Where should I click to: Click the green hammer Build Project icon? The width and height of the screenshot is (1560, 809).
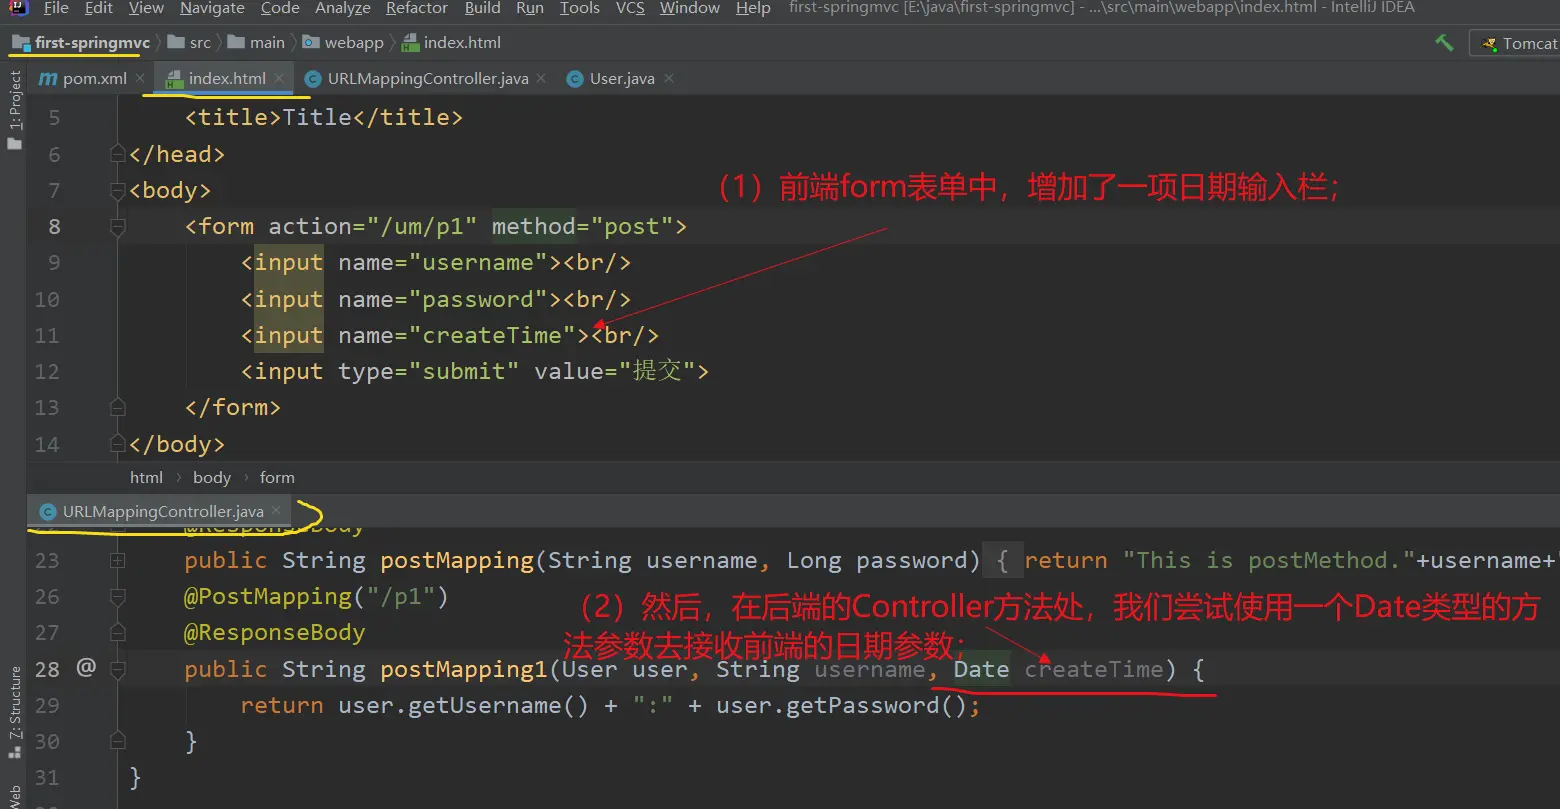tap(1443, 43)
